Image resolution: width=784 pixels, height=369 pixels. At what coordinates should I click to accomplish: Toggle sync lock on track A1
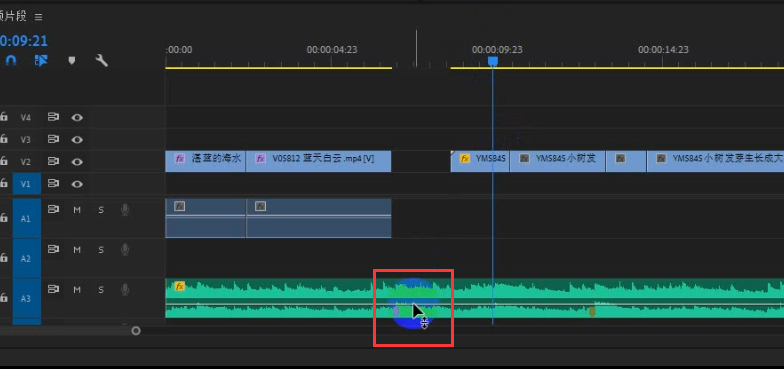pyautogui.click(x=53, y=209)
